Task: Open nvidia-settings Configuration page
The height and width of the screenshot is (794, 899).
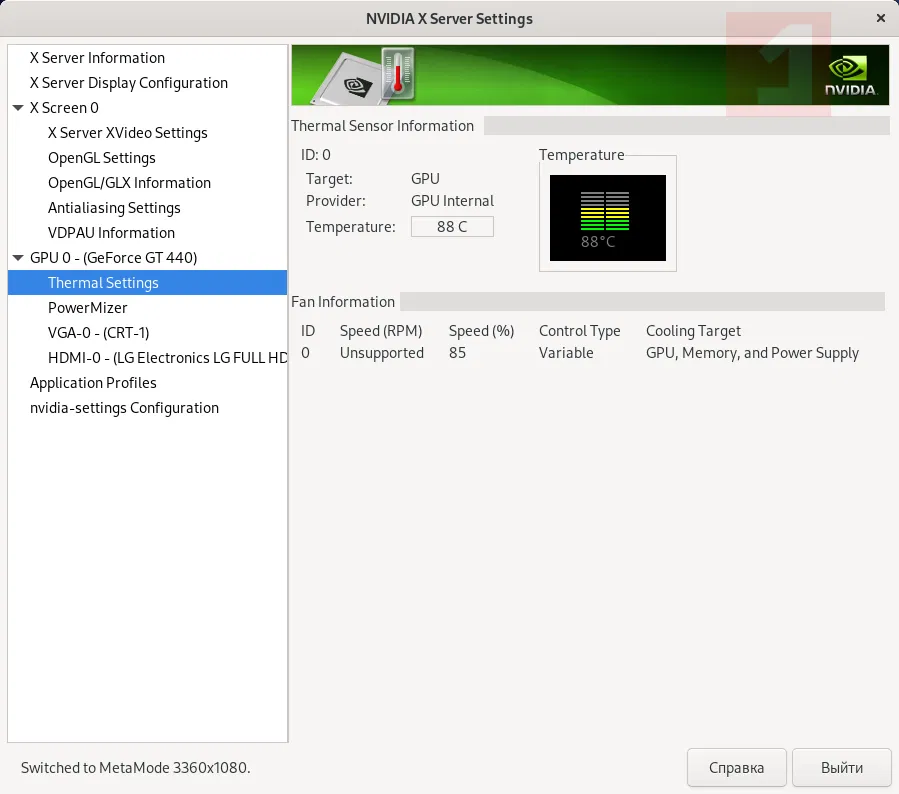Action: (124, 408)
